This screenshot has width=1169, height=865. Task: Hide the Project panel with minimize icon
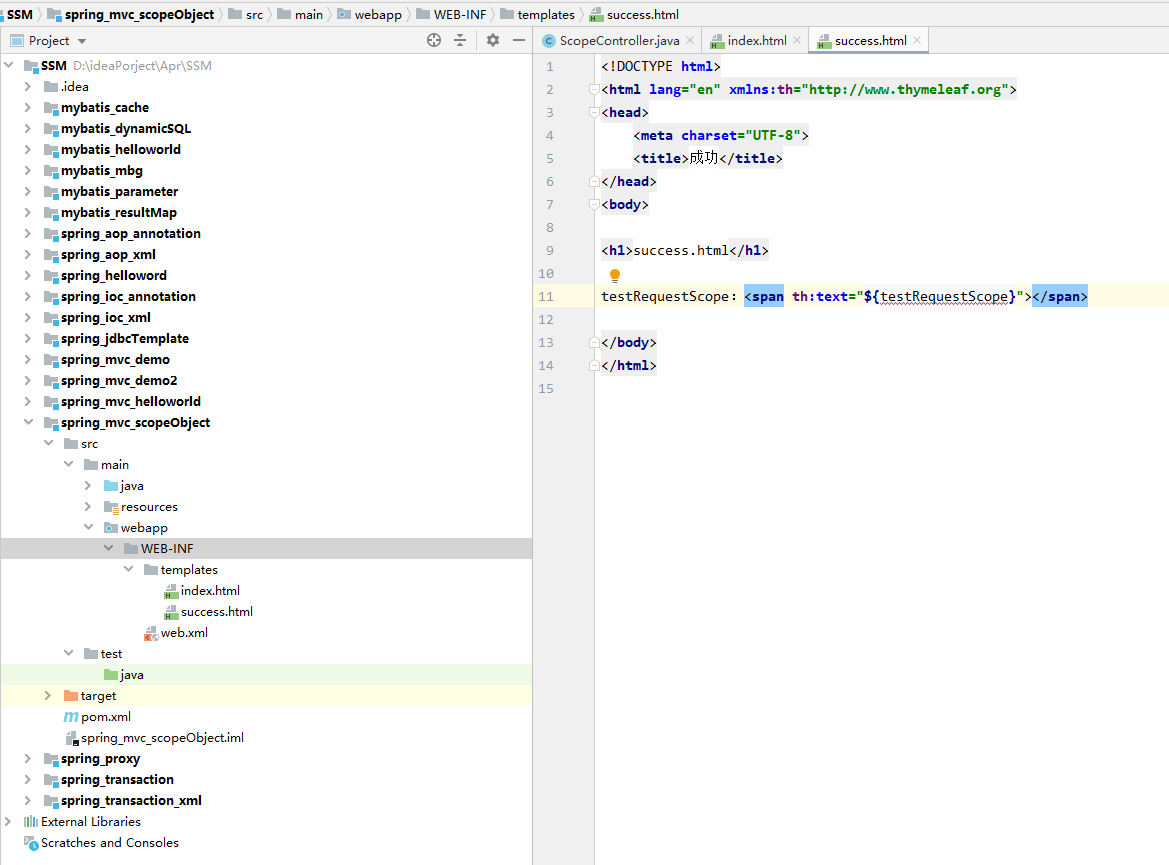point(519,40)
